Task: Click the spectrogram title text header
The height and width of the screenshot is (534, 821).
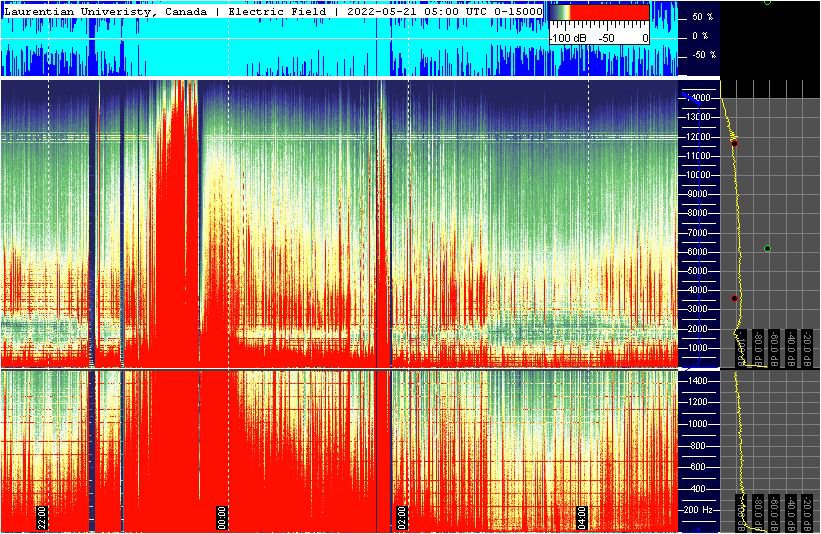Action: click(273, 12)
